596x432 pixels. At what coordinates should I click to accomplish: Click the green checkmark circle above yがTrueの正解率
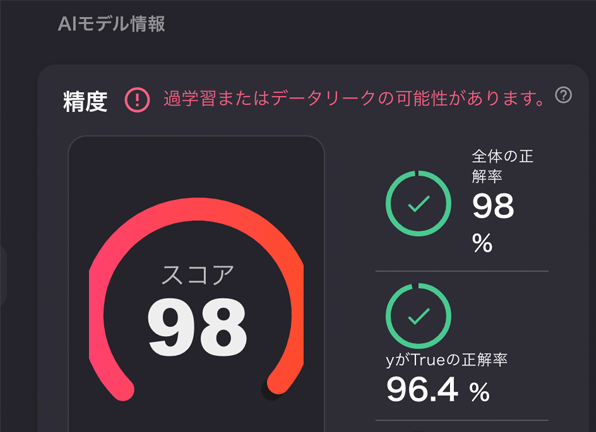(x=418, y=316)
